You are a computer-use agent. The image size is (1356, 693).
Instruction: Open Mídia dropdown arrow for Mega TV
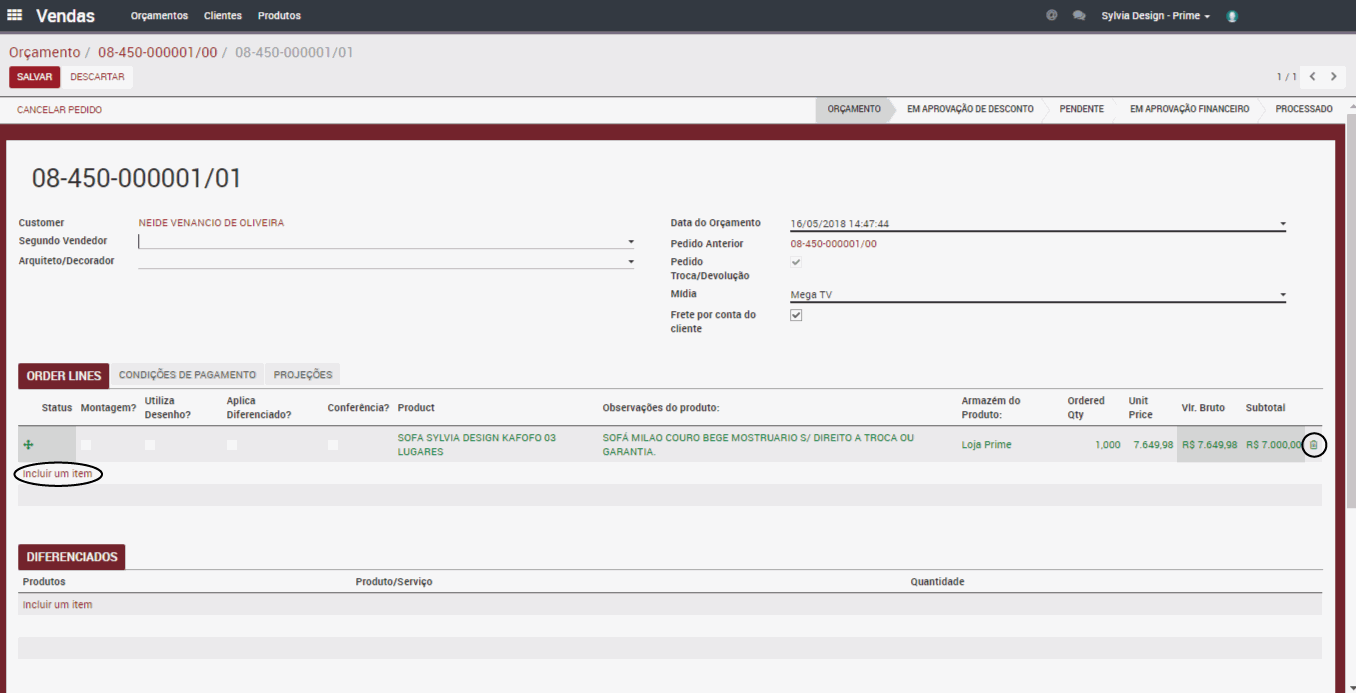point(1282,295)
